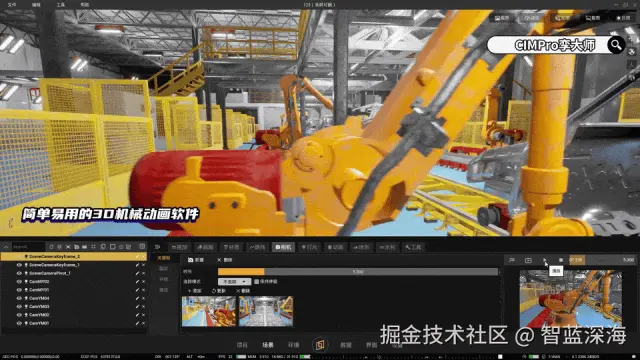Switch to the 相机 camera tab

tap(283, 247)
